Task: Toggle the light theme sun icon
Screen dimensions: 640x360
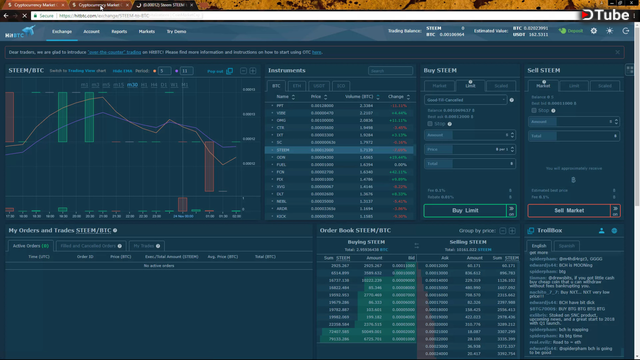Action: click(609, 31)
